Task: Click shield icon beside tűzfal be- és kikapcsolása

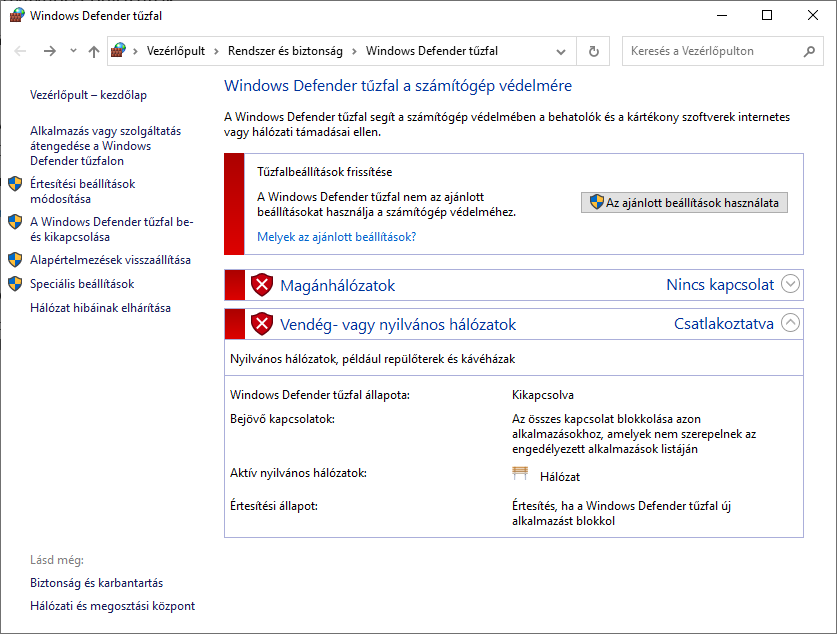Action: point(15,222)
